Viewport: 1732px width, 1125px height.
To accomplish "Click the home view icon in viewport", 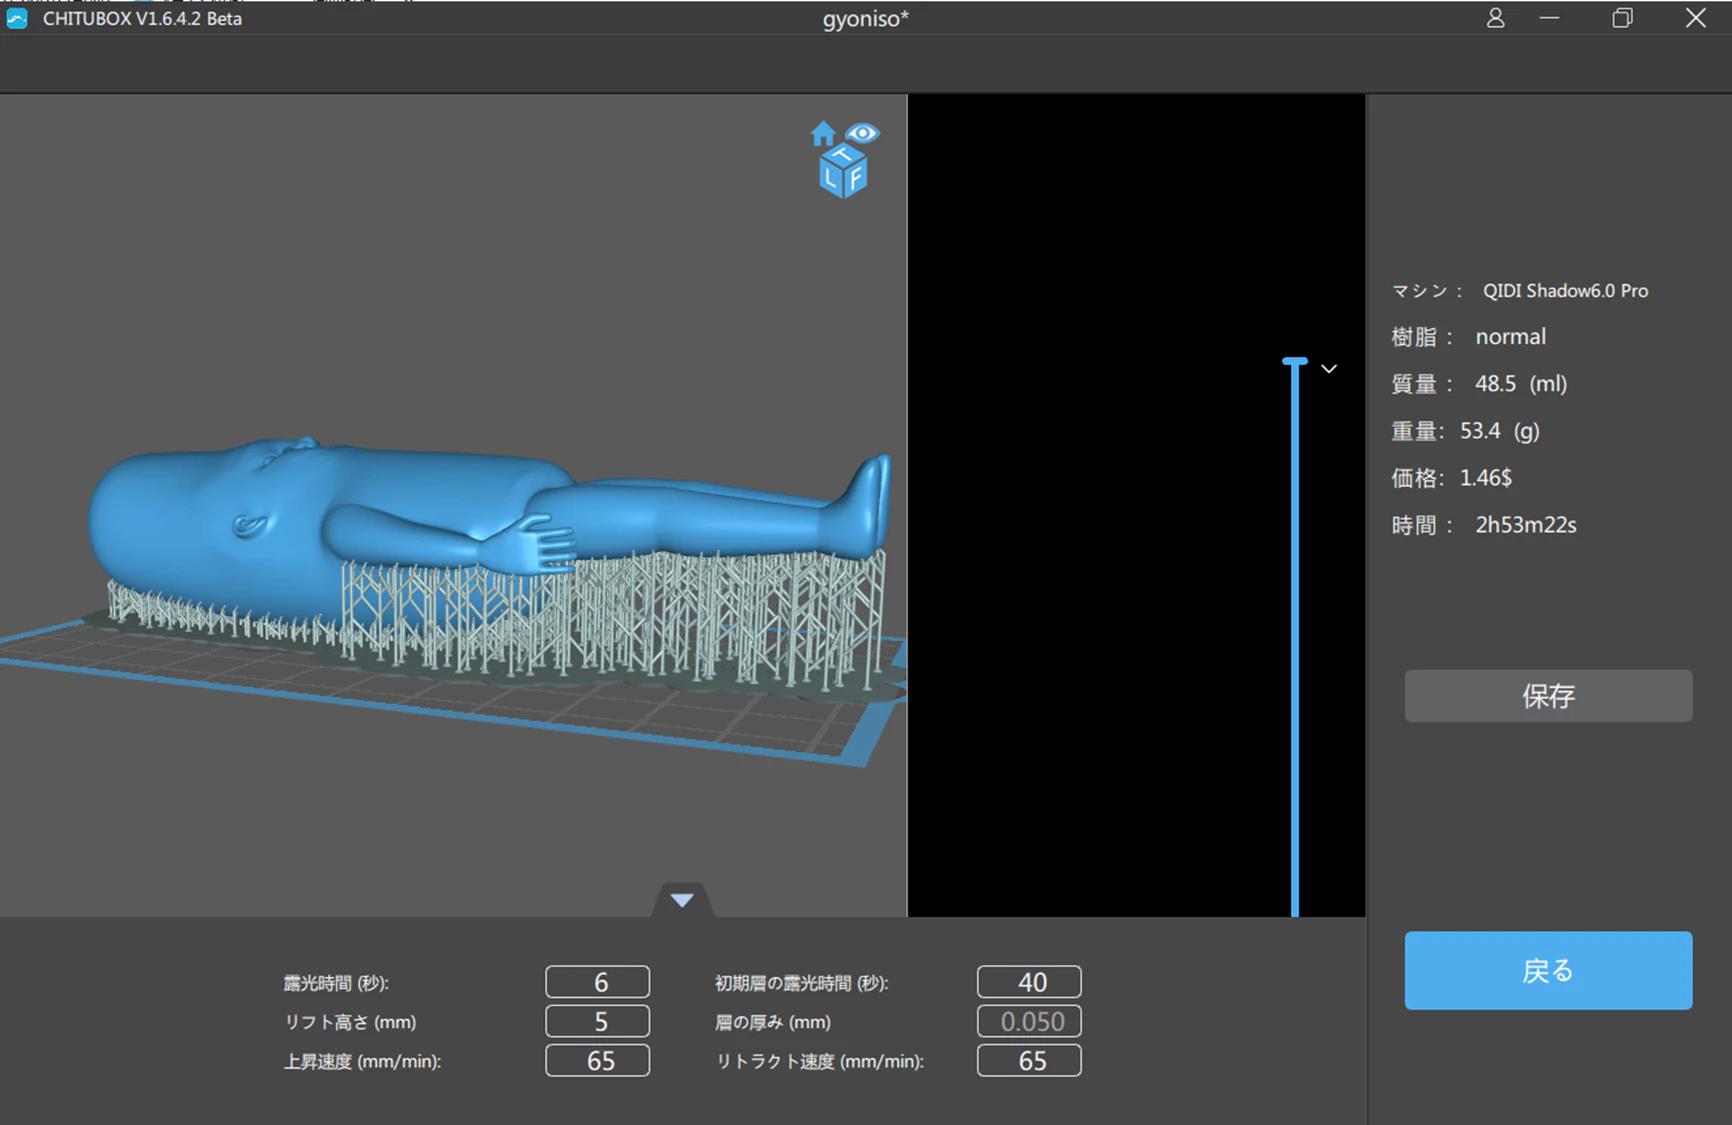I will click(x=822, y=134).
